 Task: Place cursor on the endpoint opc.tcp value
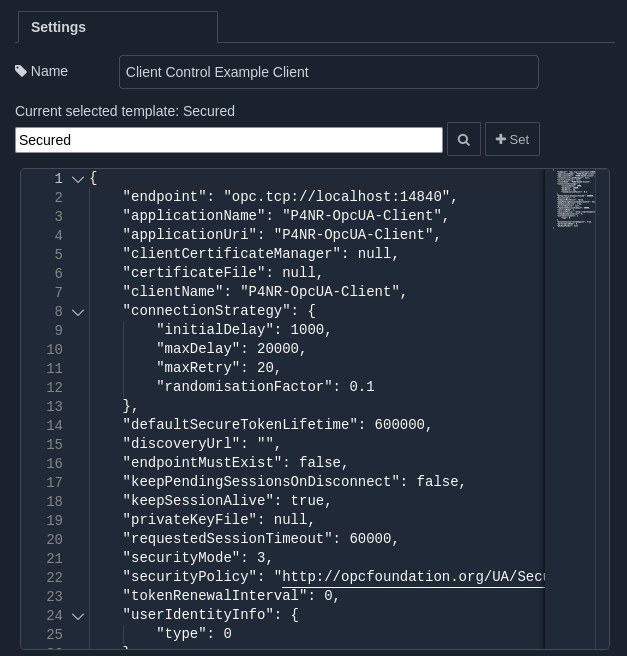coord(336,197)
